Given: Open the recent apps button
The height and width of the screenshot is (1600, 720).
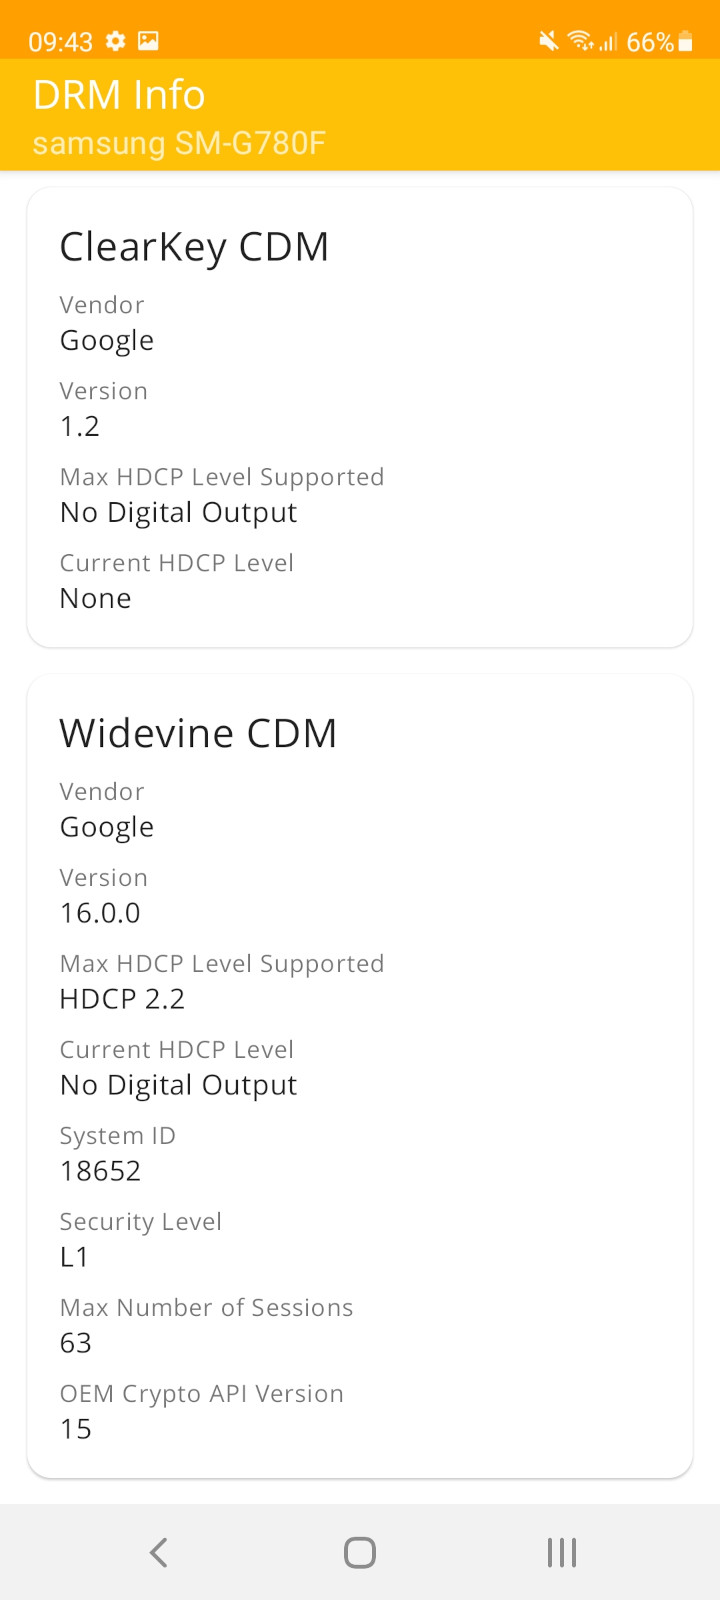Looking at the screenshot, I should tap(562, 1552).
